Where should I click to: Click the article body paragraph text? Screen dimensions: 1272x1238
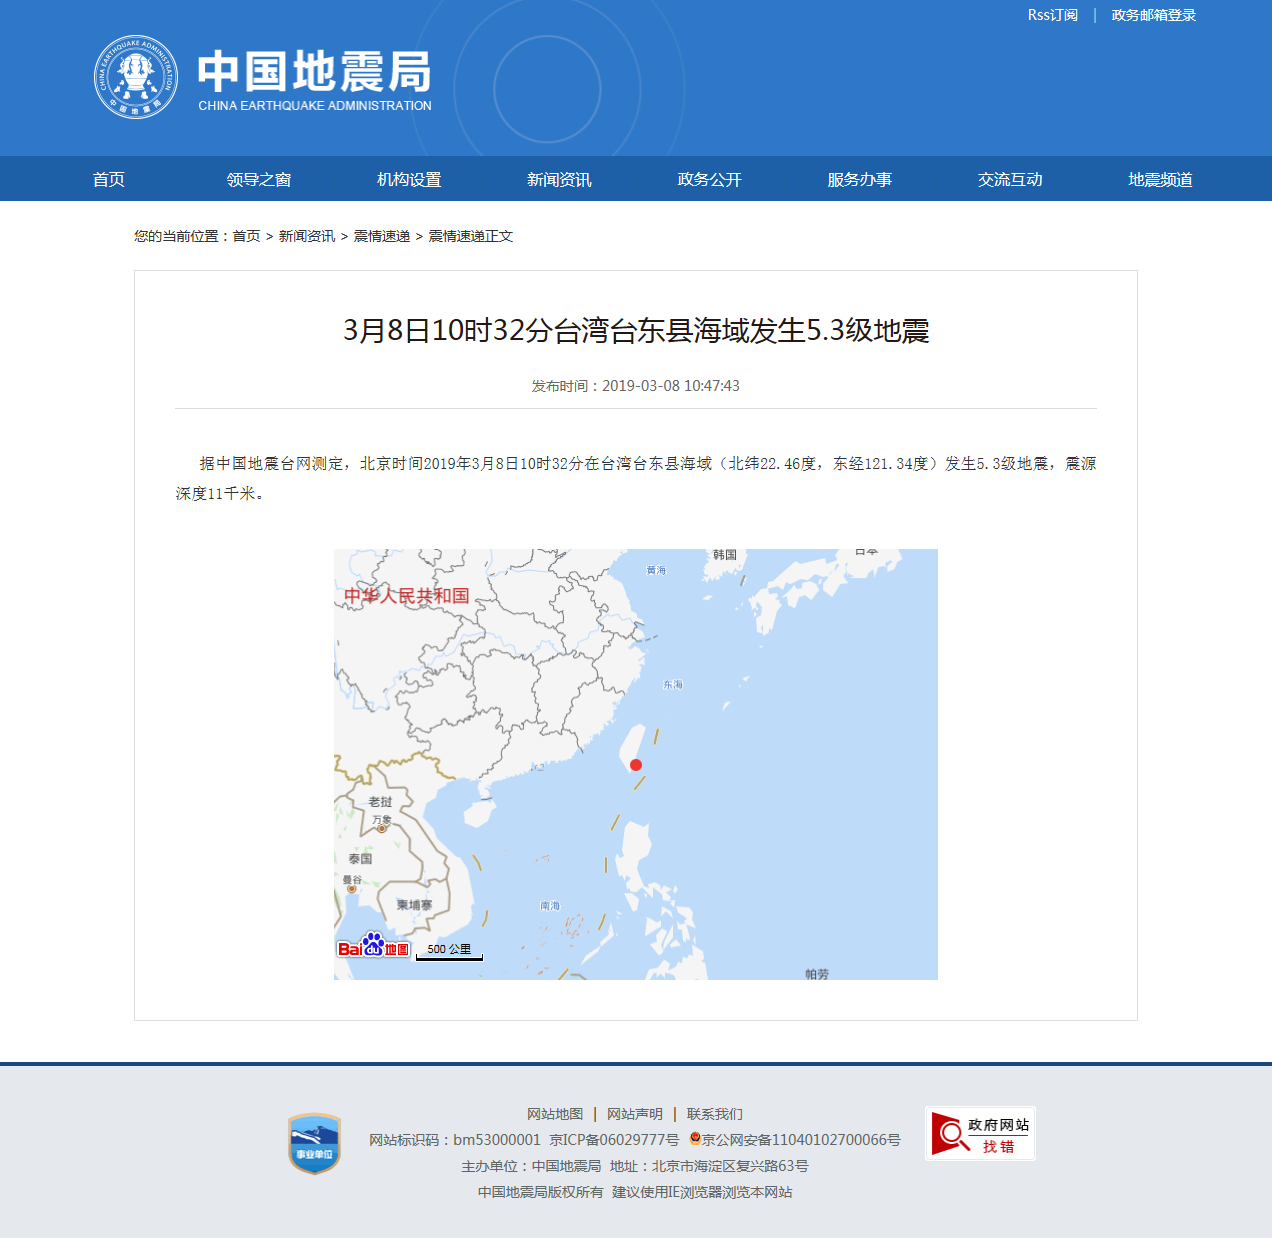coord(636,478)
